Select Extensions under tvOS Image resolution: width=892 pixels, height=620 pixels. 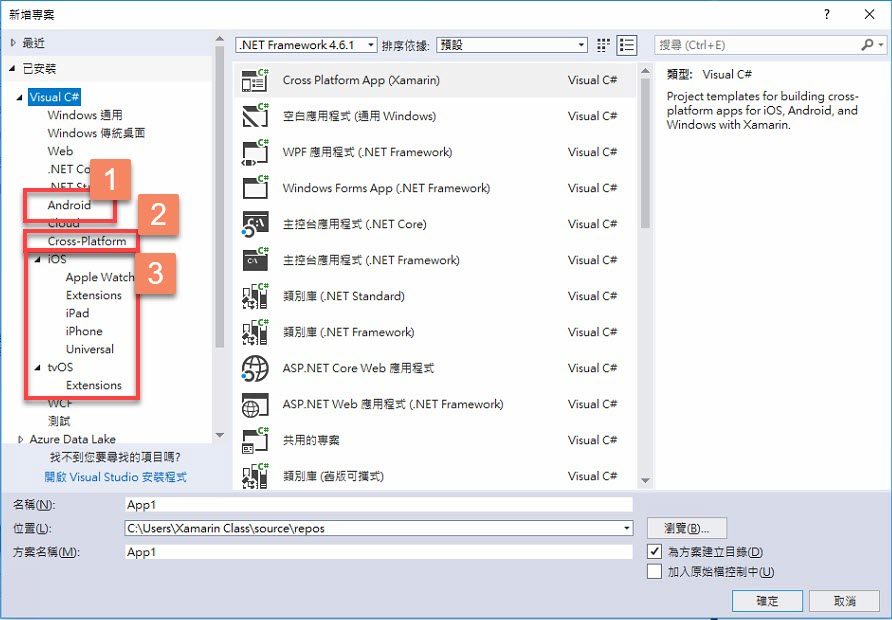coord(94,385)
